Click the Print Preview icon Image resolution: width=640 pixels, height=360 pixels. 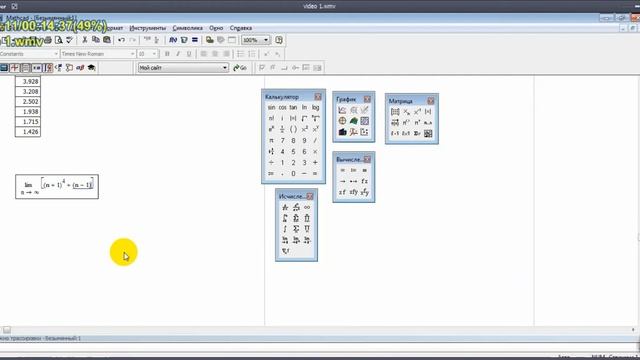(58, 40)
